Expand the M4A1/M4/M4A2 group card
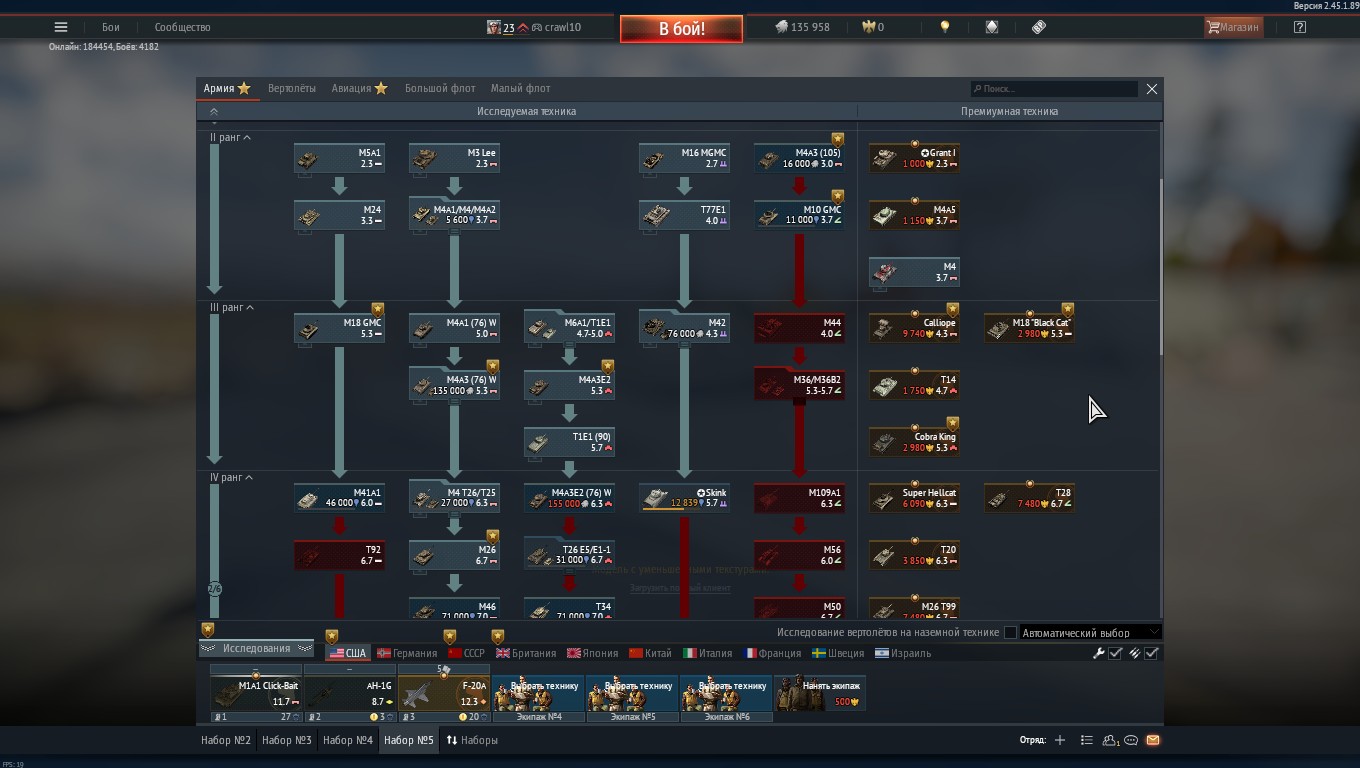1360x768 pixels. tap(454, 214)
